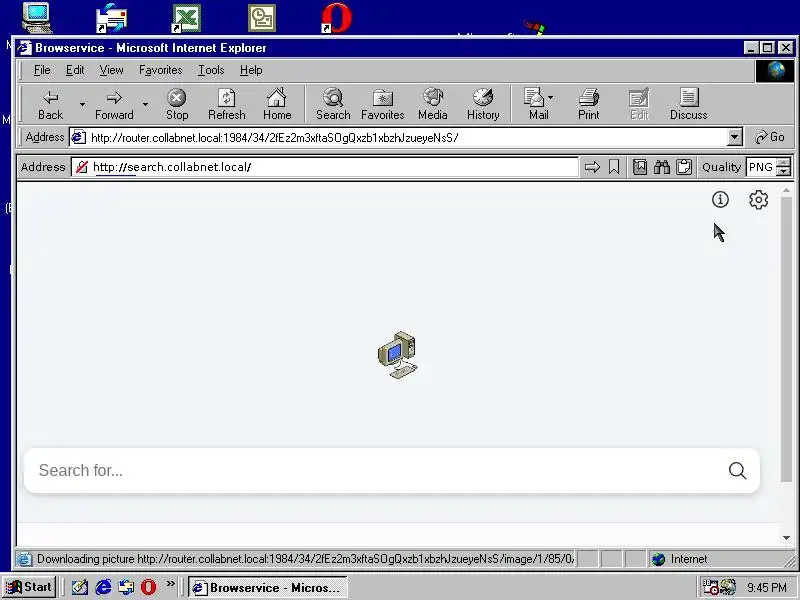The image size is (800, 600).
Task: Open the Edit menu
Action: [75, 70]
